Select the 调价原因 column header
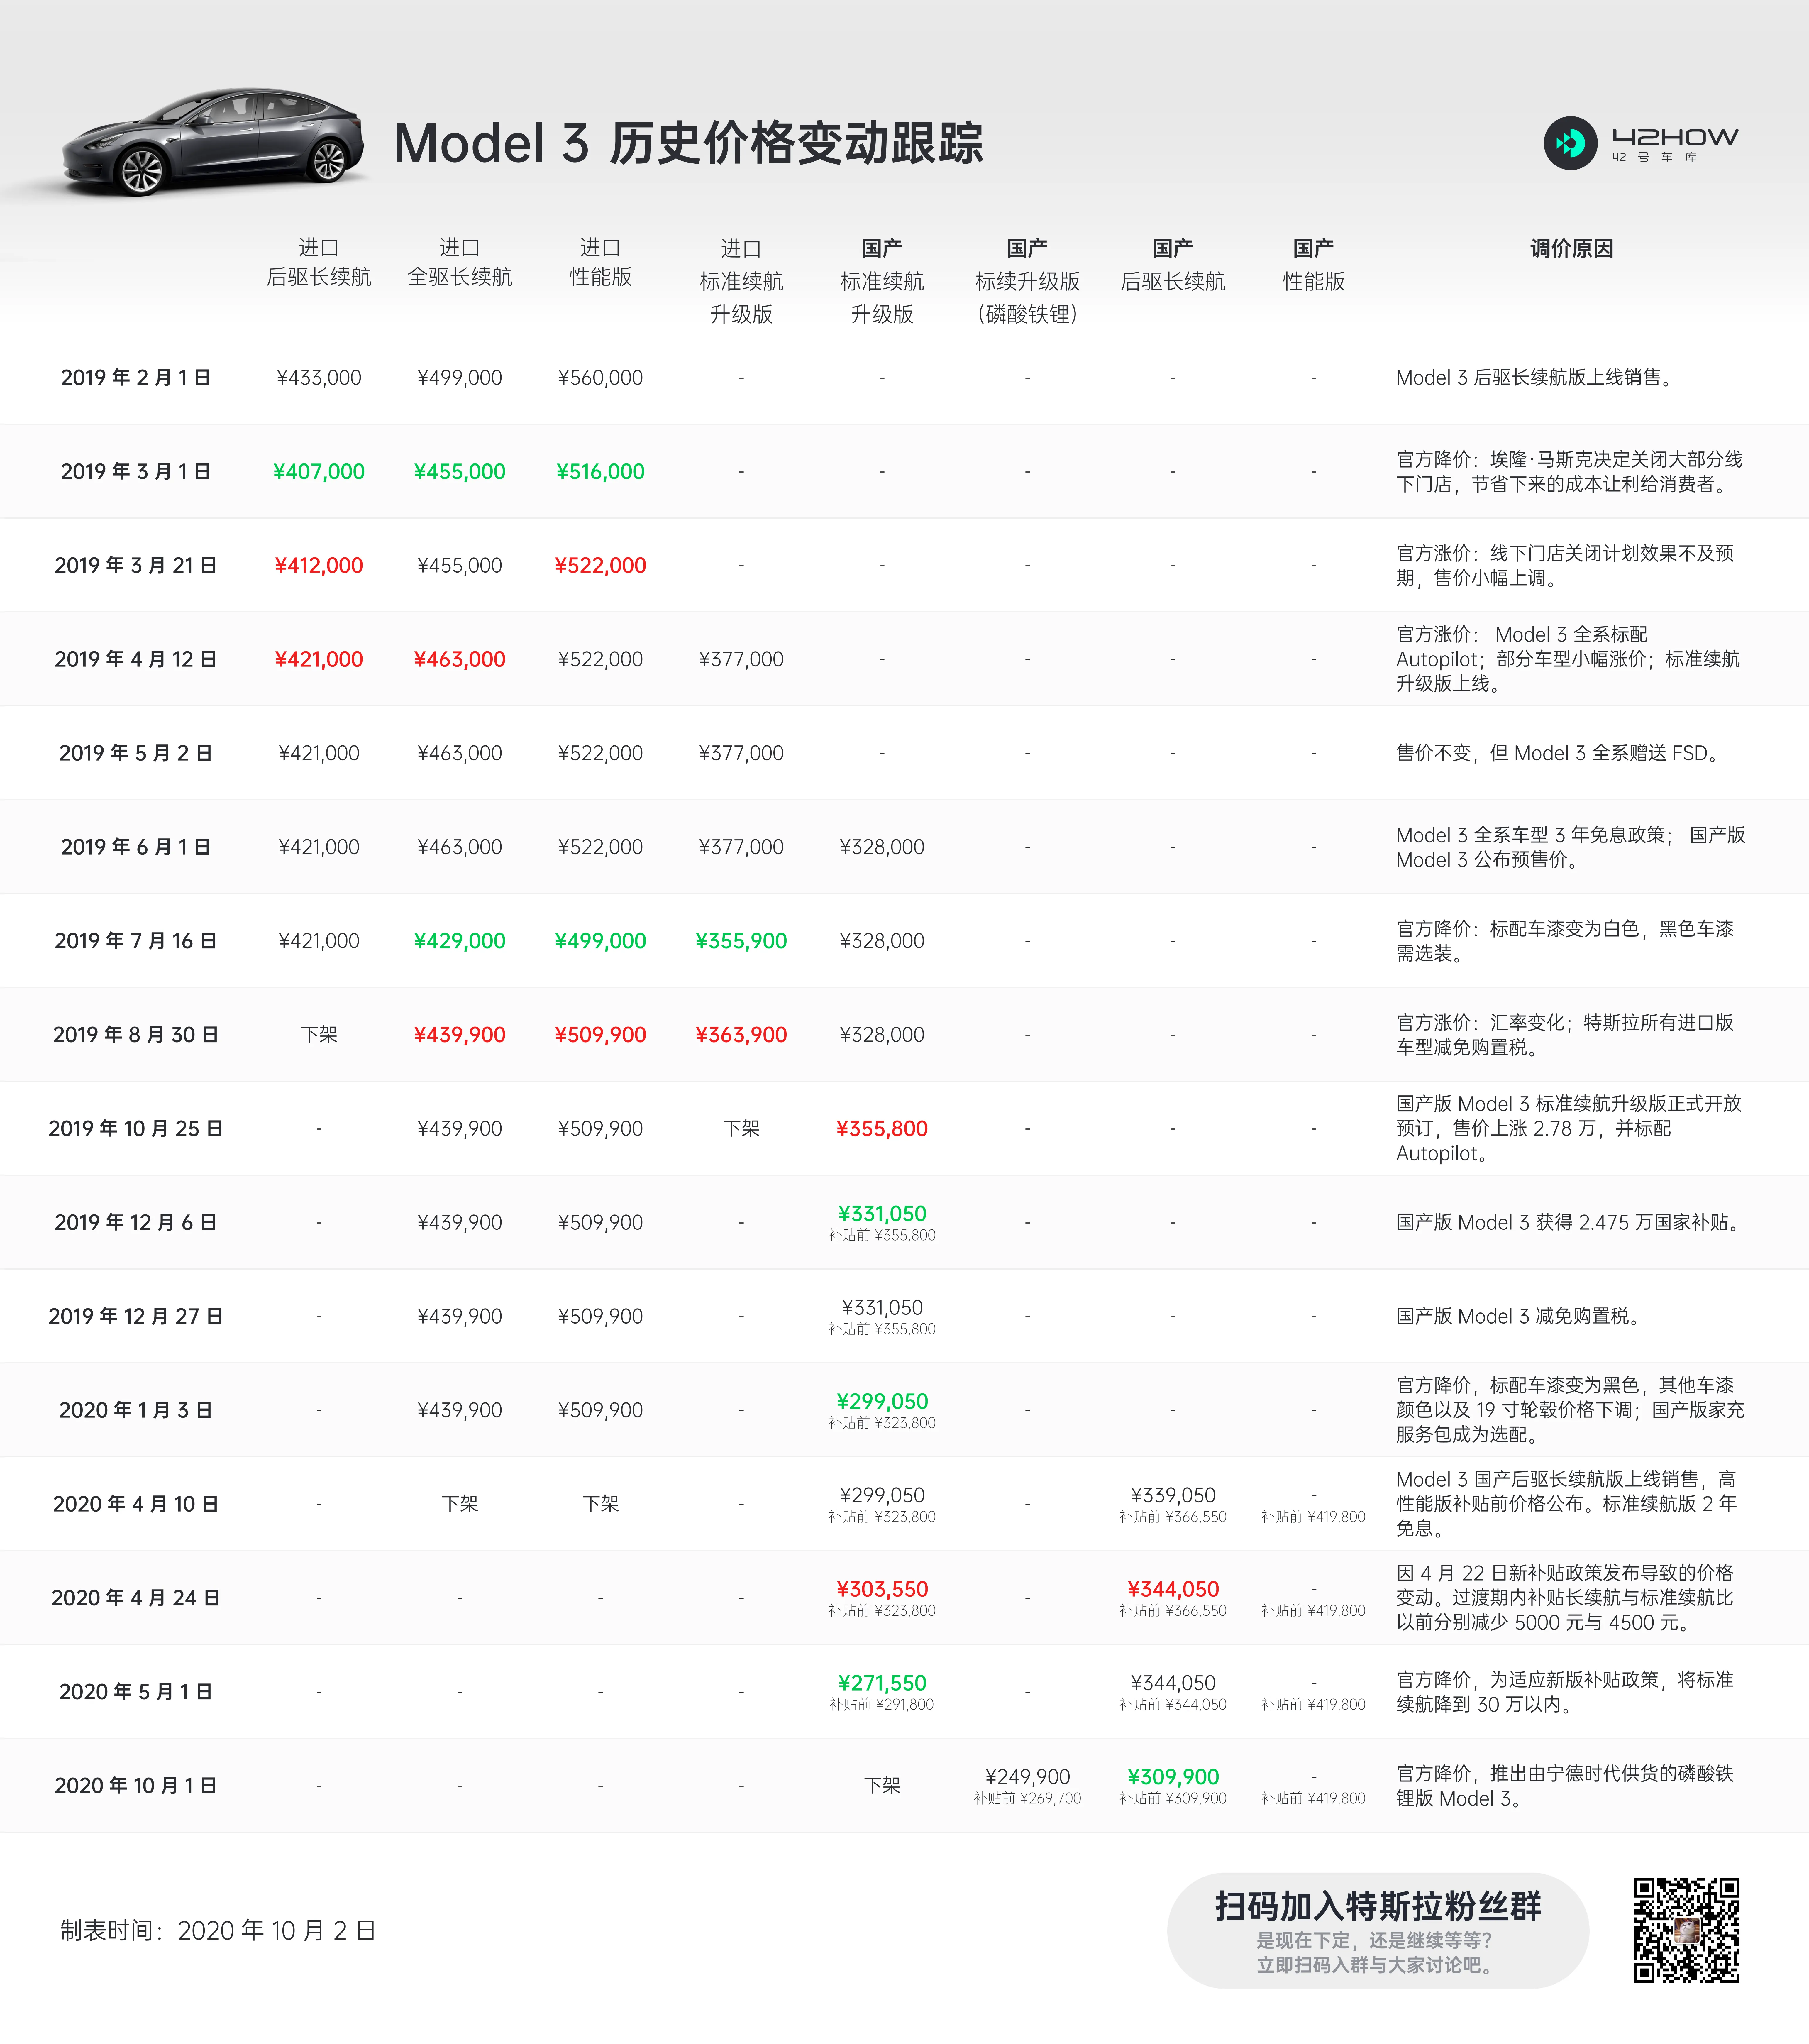Image resolution: width=1809 pixels, height=2044 pixels. point(1572,248)
